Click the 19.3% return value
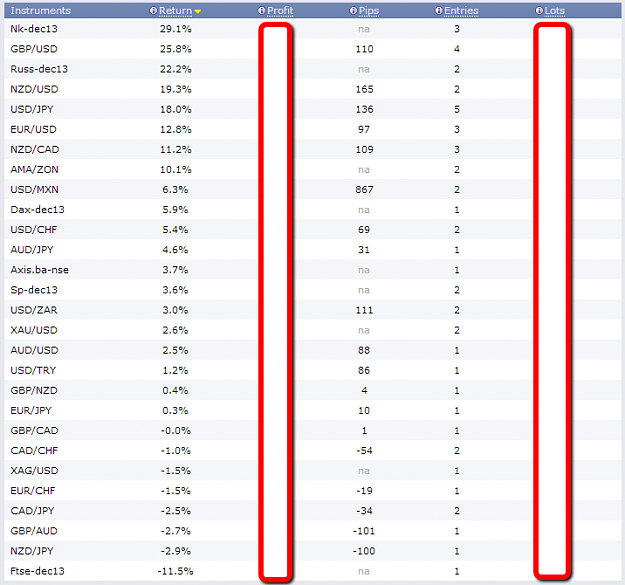 click(176, 89)
